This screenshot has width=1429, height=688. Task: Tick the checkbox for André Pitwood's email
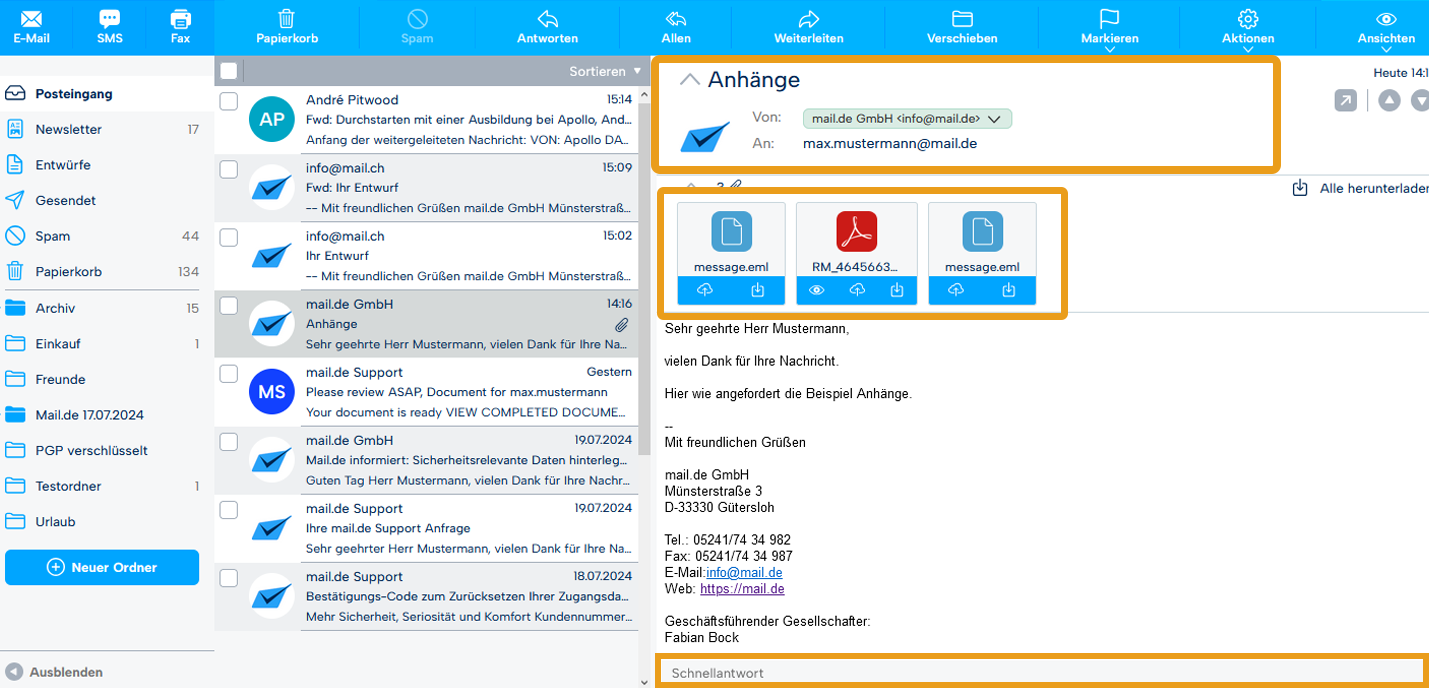point(229,101)
